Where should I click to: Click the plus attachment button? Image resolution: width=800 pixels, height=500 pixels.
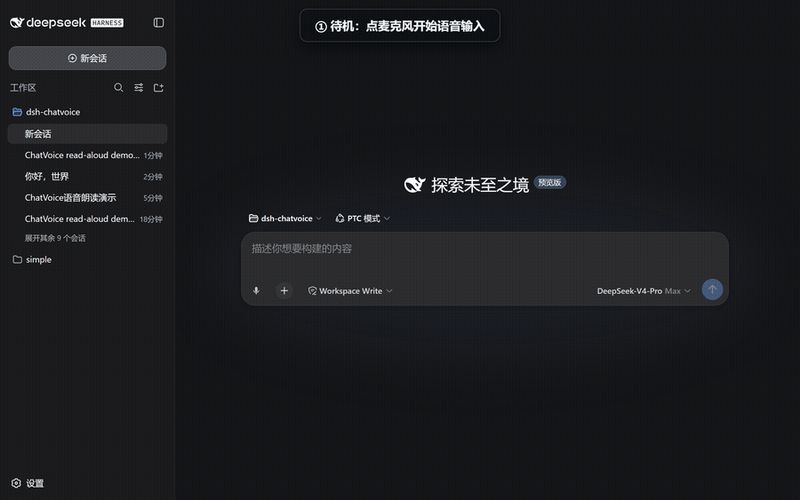(284, 291)
